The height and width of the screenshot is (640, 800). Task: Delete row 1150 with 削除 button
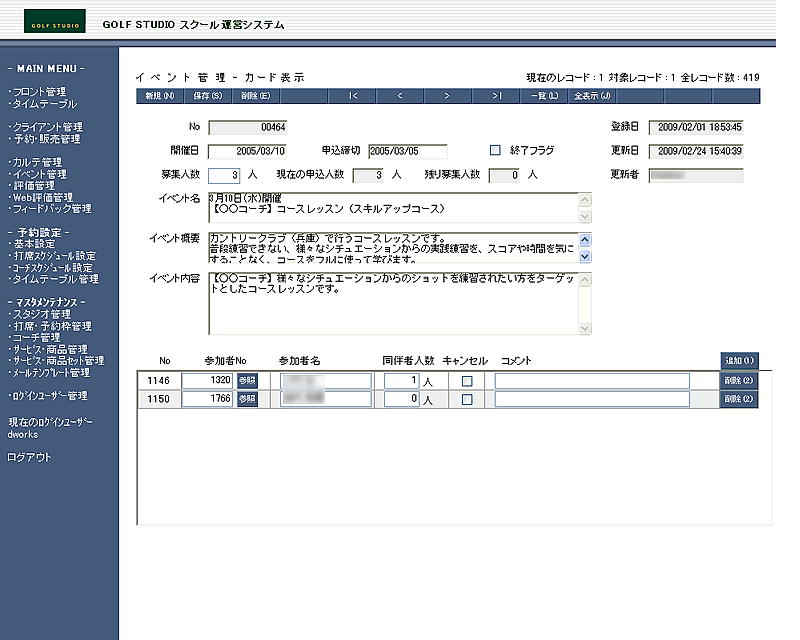pos(739,399)
